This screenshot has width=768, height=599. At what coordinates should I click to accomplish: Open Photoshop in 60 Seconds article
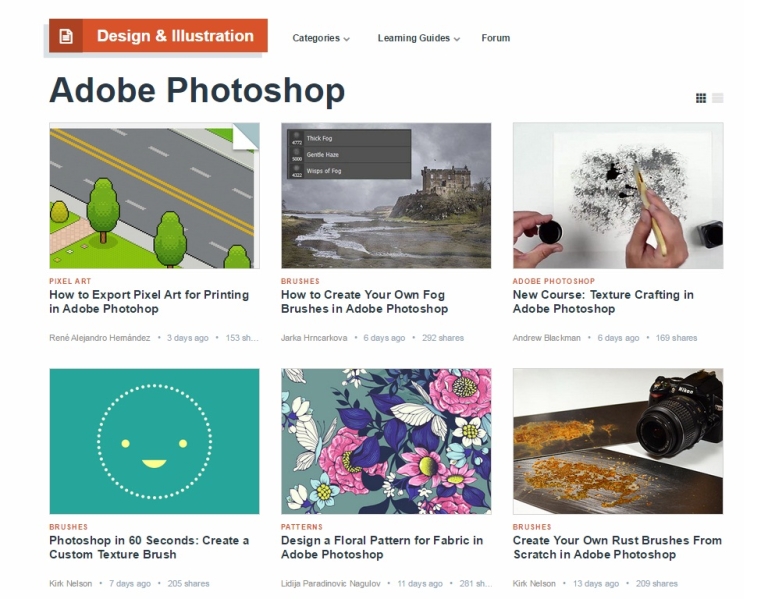click(149, 548)
